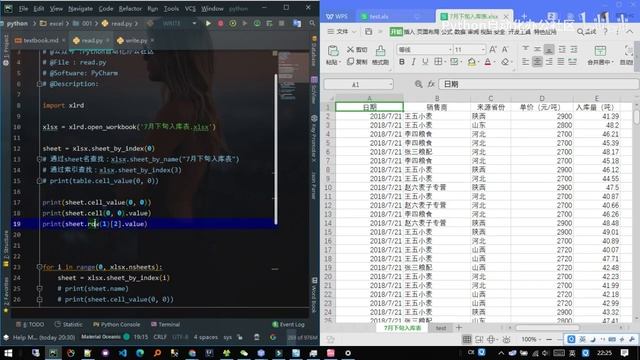Viewport: 640px width, 360px height.
Task: Click the formula bar input field
Action: tap(538, 84)
